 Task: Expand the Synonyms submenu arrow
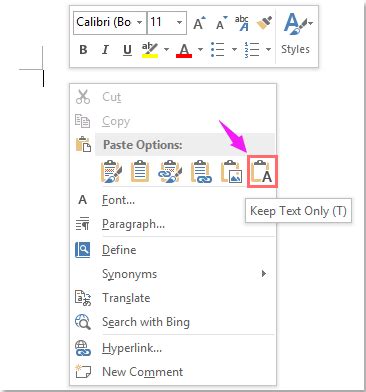click(x=264, y=274)
